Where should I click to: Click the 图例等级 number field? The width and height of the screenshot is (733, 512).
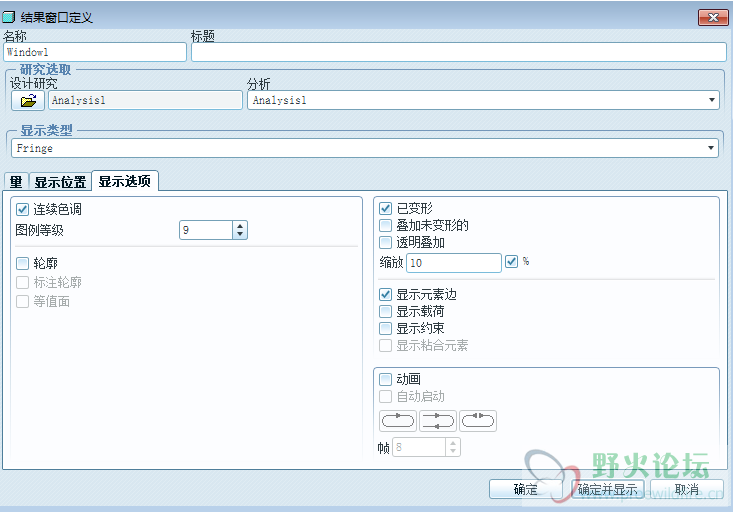click(206, 230)
